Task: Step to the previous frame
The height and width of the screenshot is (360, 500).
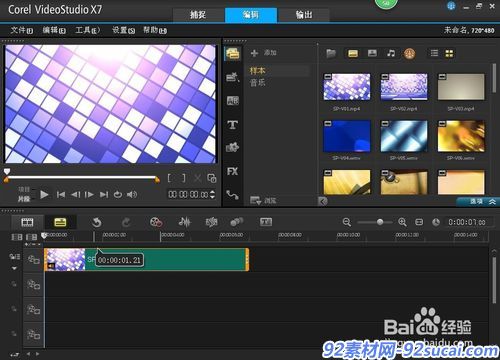Action: pos(76,194)
